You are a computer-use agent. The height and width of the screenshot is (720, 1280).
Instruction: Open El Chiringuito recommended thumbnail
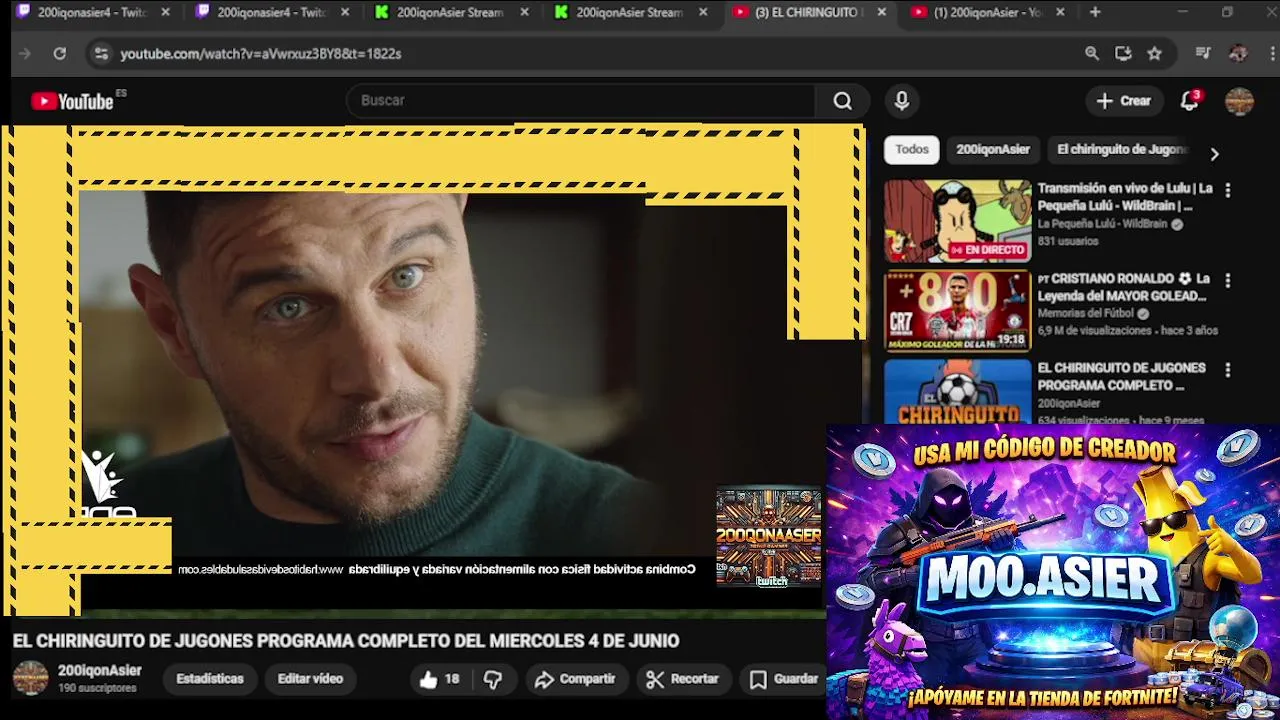[x=957, y=392]
